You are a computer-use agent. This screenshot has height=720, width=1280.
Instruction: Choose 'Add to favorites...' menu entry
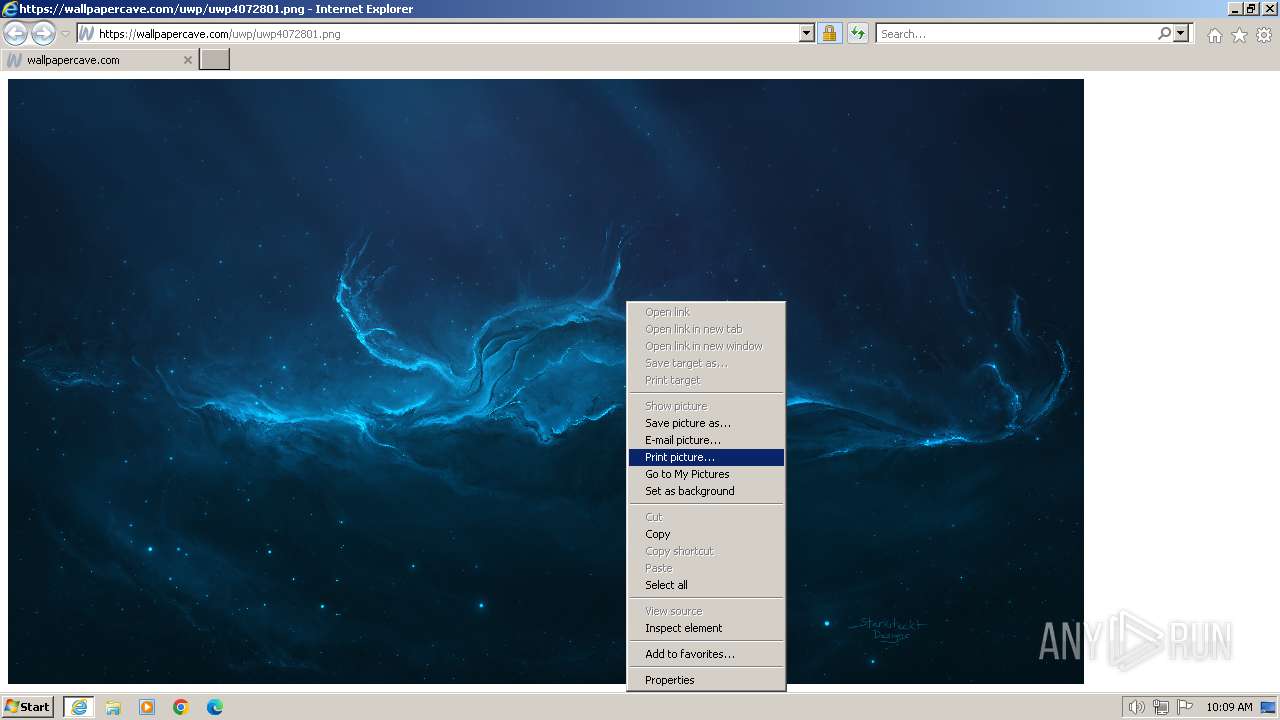(x=706, y=654)
